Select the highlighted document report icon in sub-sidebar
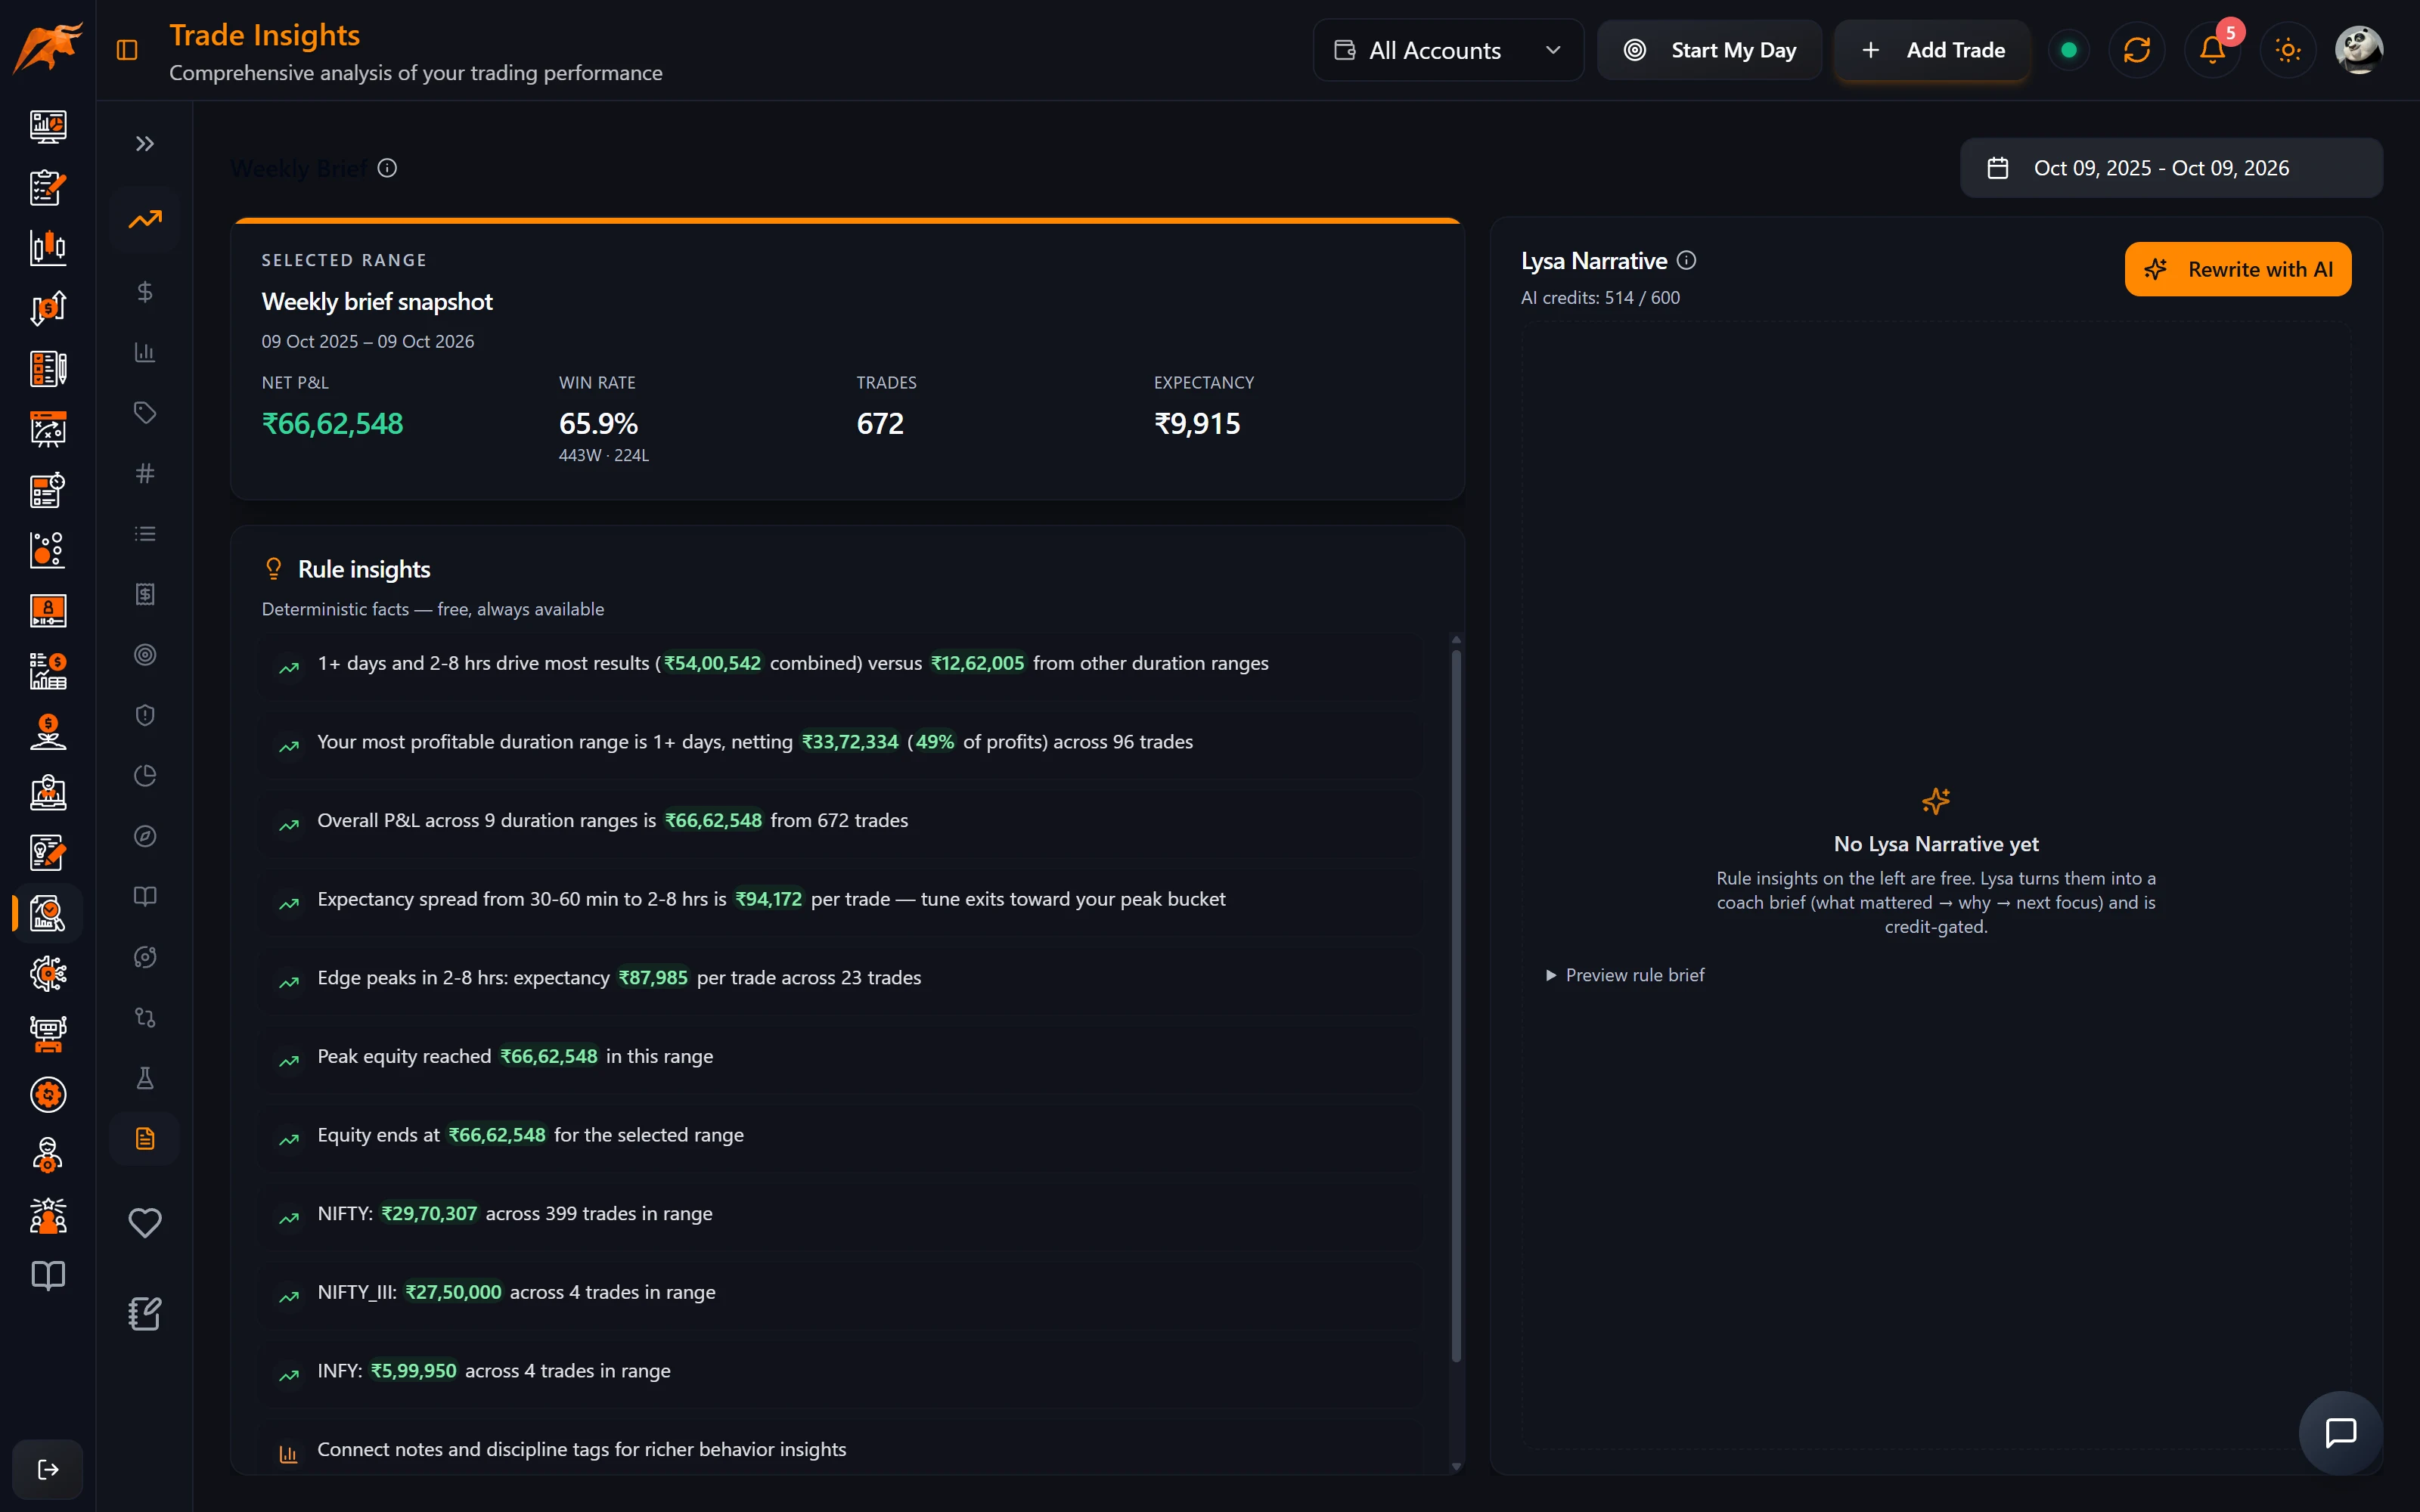Screen dimensions: 2420x1512 (145, 1139)
